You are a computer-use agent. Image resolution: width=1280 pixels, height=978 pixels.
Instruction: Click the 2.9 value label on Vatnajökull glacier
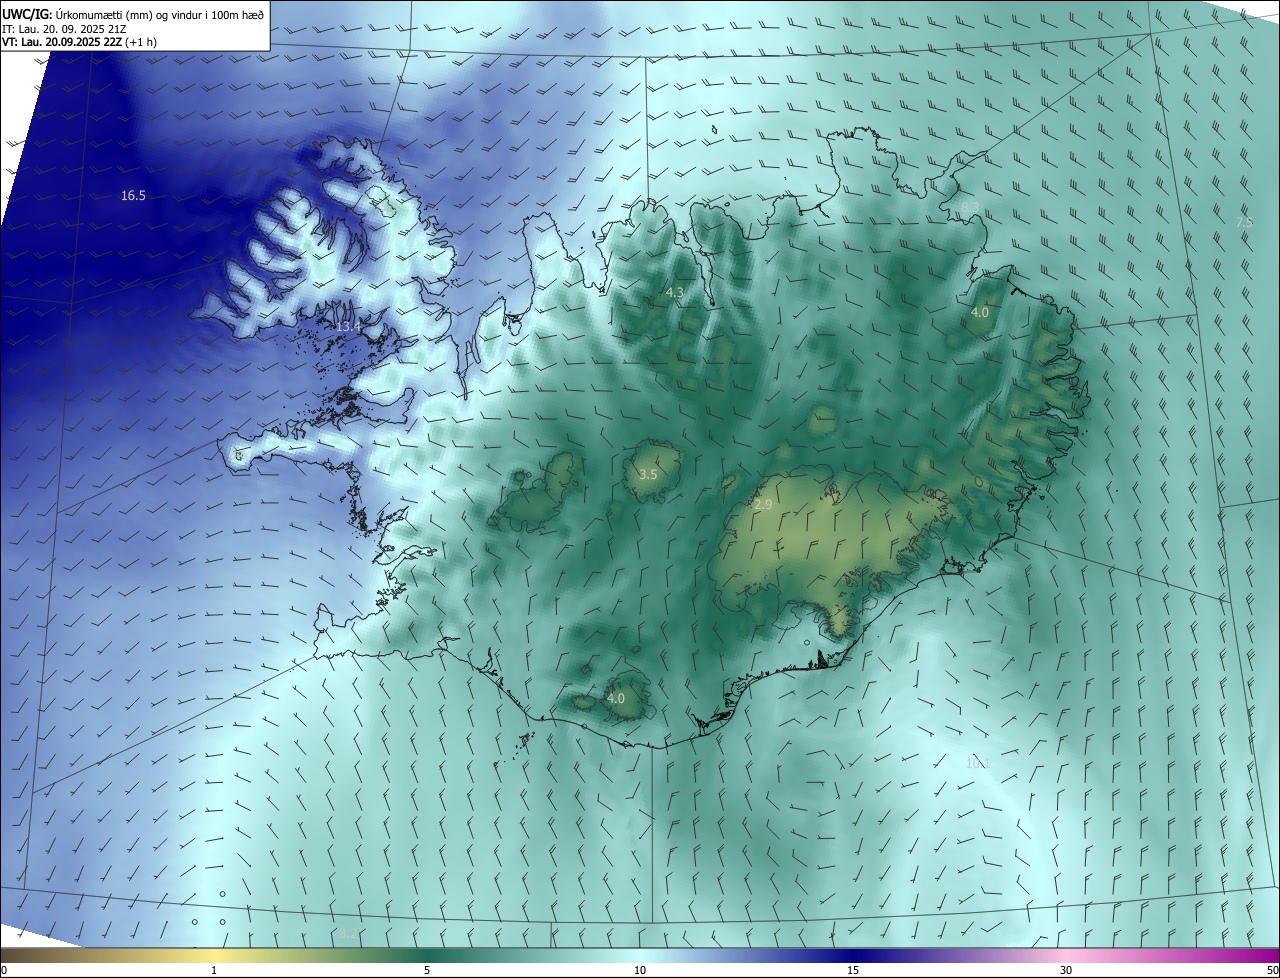pos(763,506)
